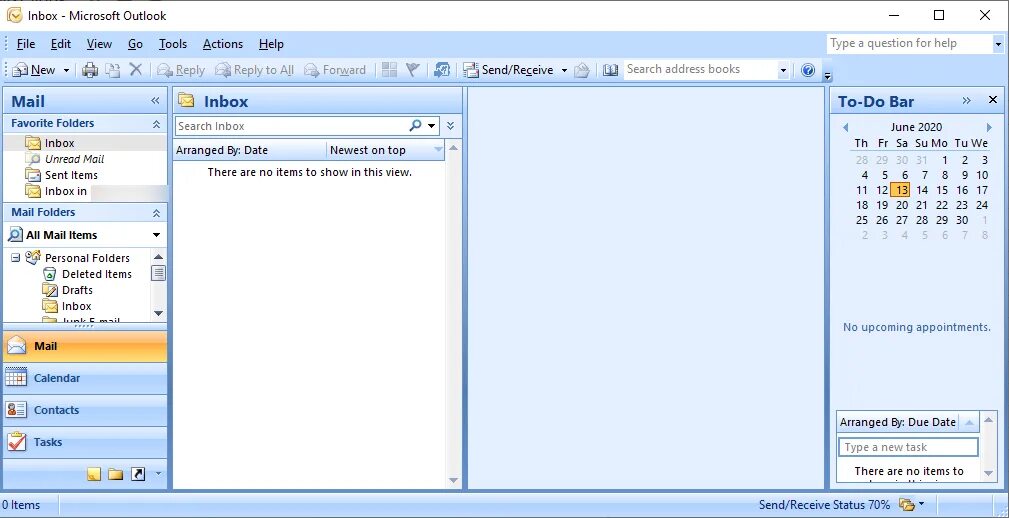Viewport: 1009px width, 518px height.
Task: Click the blue toolbar icon beside the Follow Up flag
Action: tap(442, 70)
